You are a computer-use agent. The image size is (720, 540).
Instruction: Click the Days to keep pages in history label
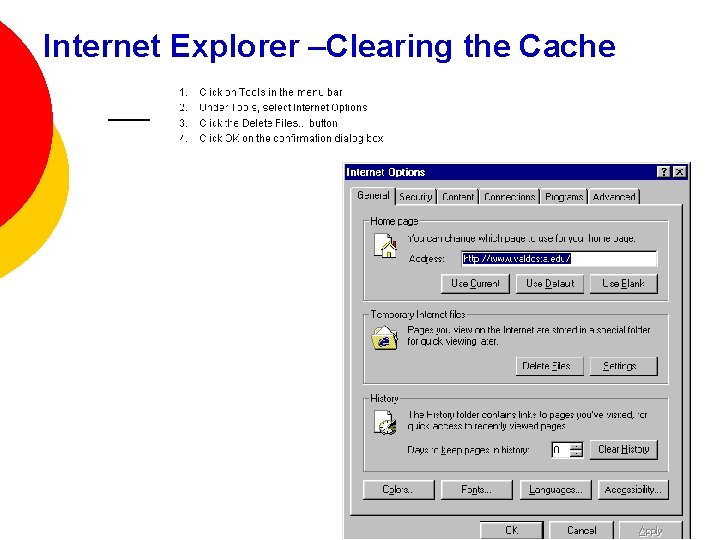coord(468,450)
